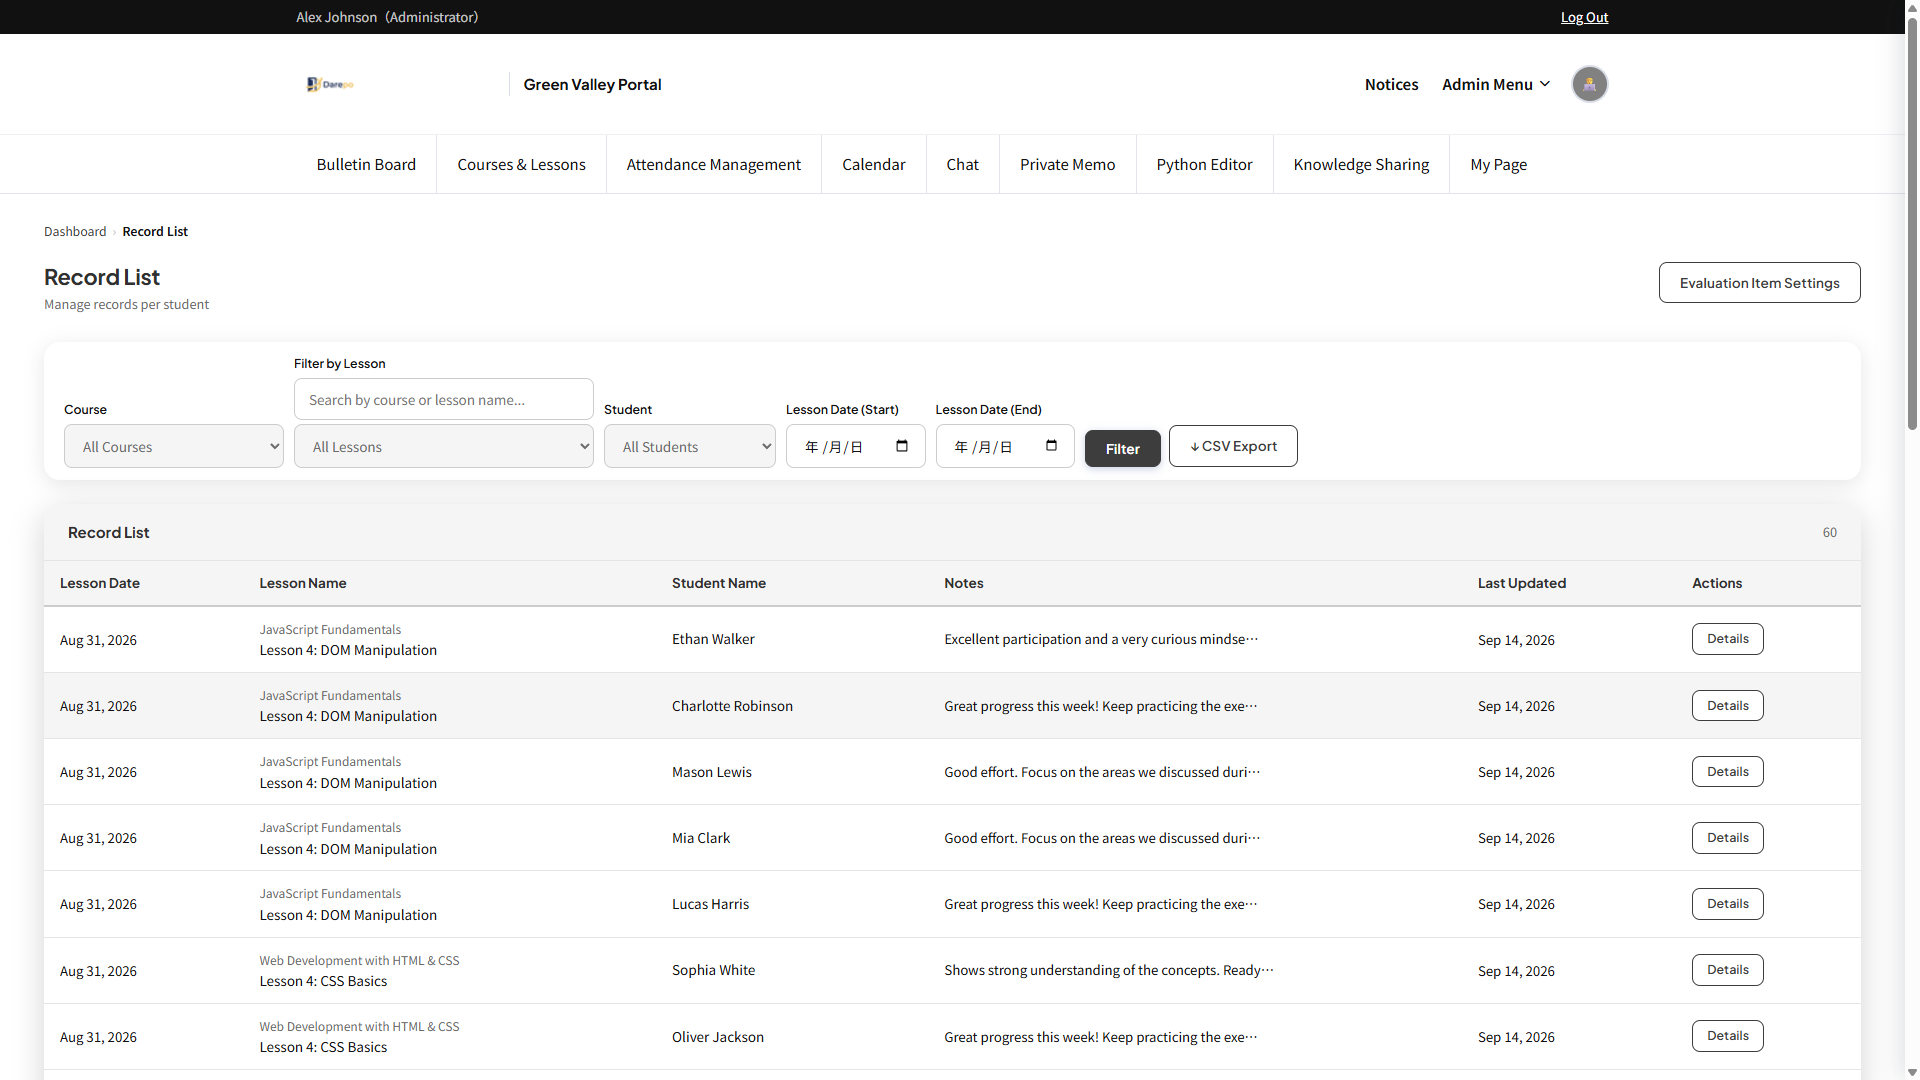Click the Last Updated column header
Viewport: 1920px width, 1080px height.
pos(1522,583)
